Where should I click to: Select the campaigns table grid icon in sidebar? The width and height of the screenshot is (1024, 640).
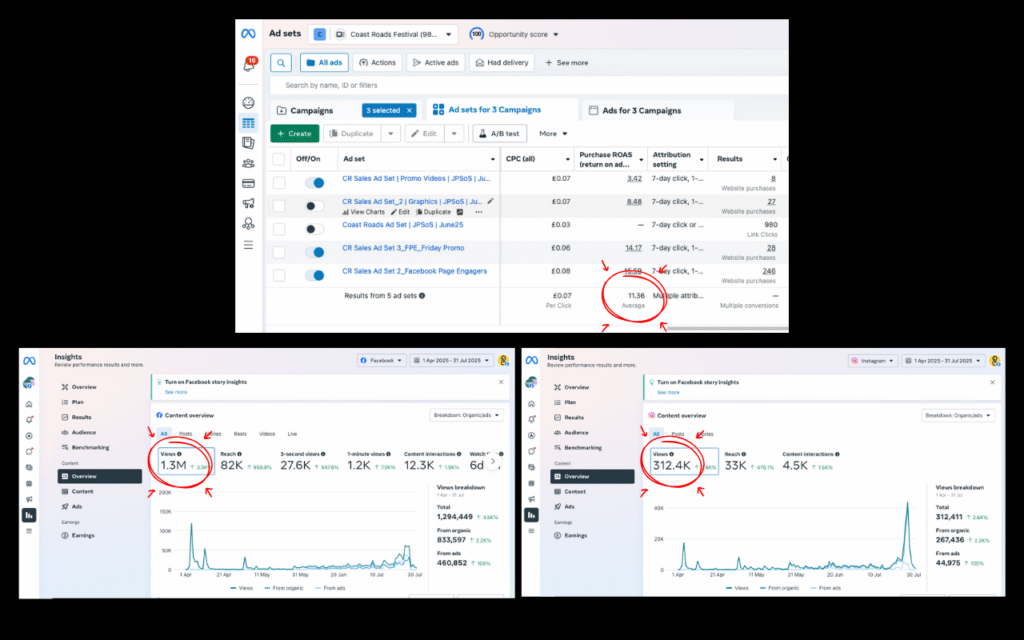(248, 123)
